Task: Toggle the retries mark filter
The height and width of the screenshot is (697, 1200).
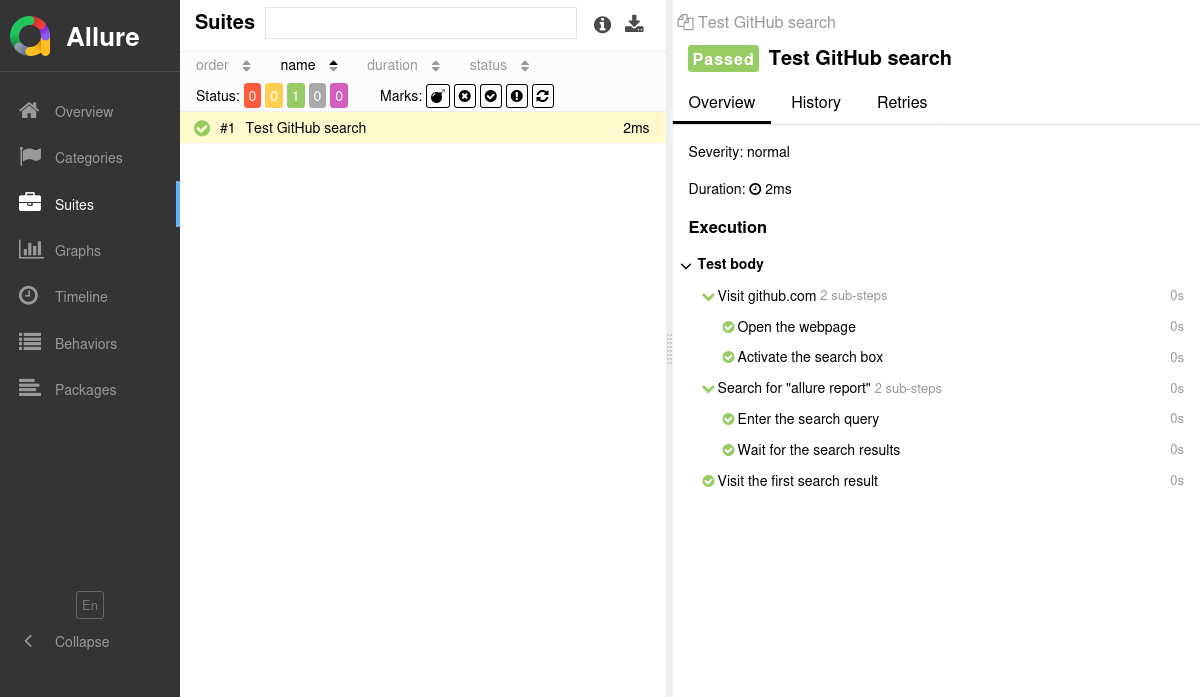Action: click(543, 96)
